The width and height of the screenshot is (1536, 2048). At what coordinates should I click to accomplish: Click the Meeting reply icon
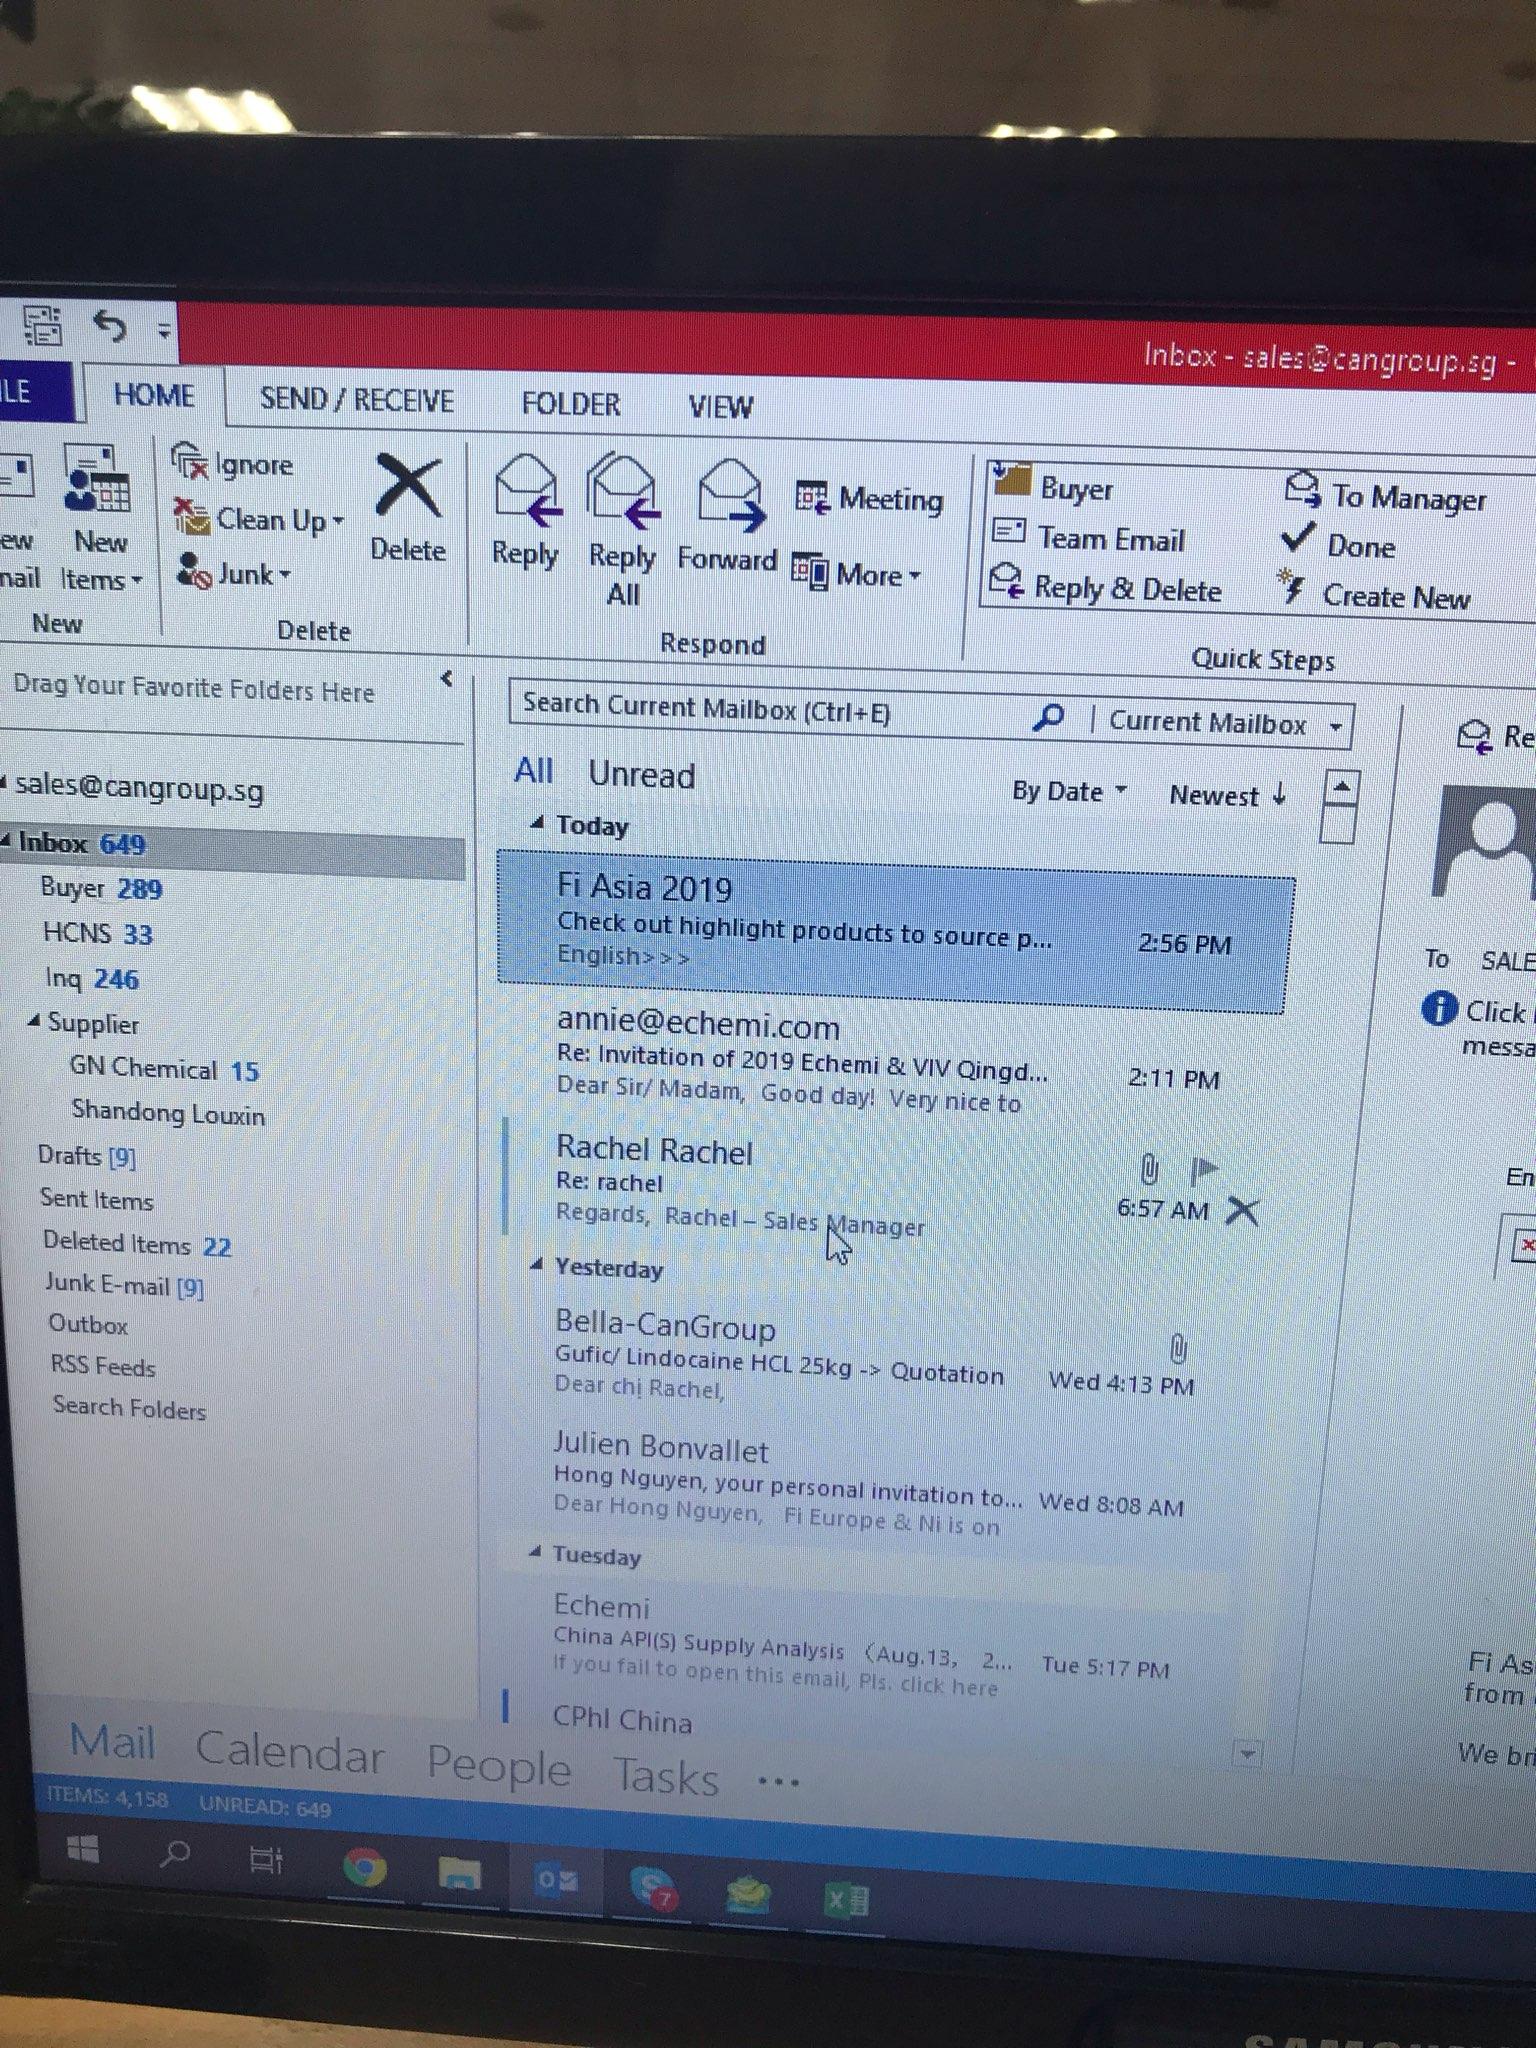pos(812,497)
